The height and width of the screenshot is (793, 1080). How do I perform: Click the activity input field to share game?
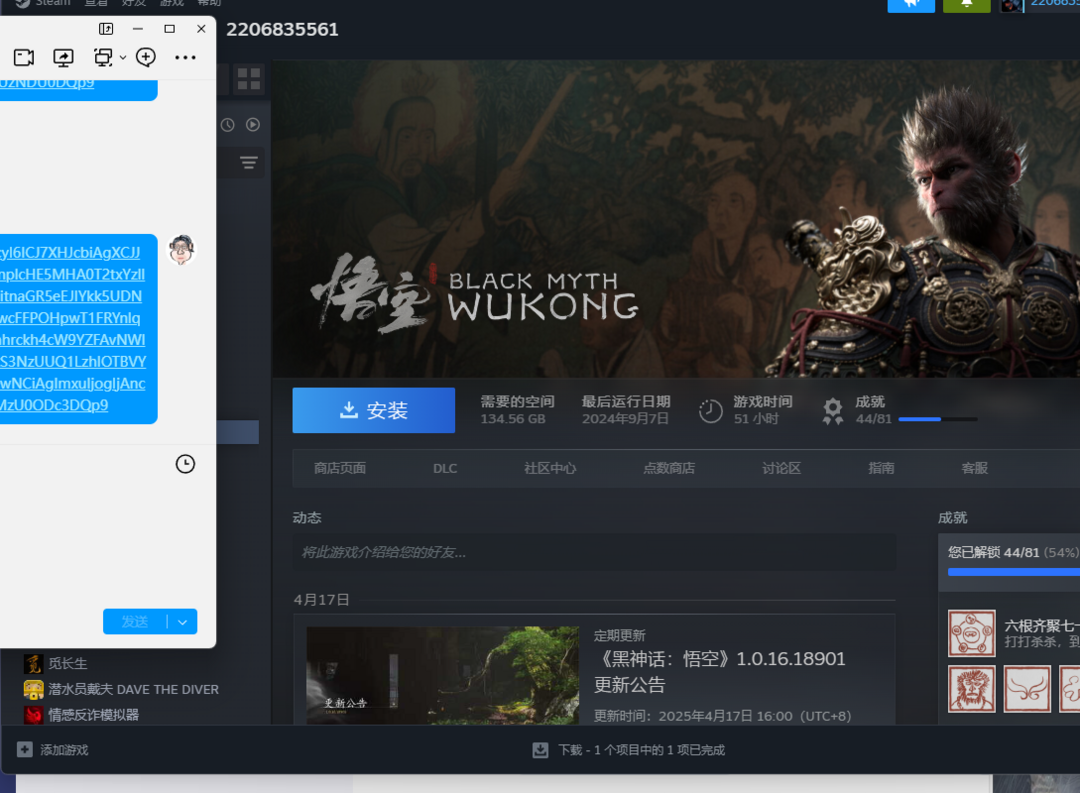point(594,552)
